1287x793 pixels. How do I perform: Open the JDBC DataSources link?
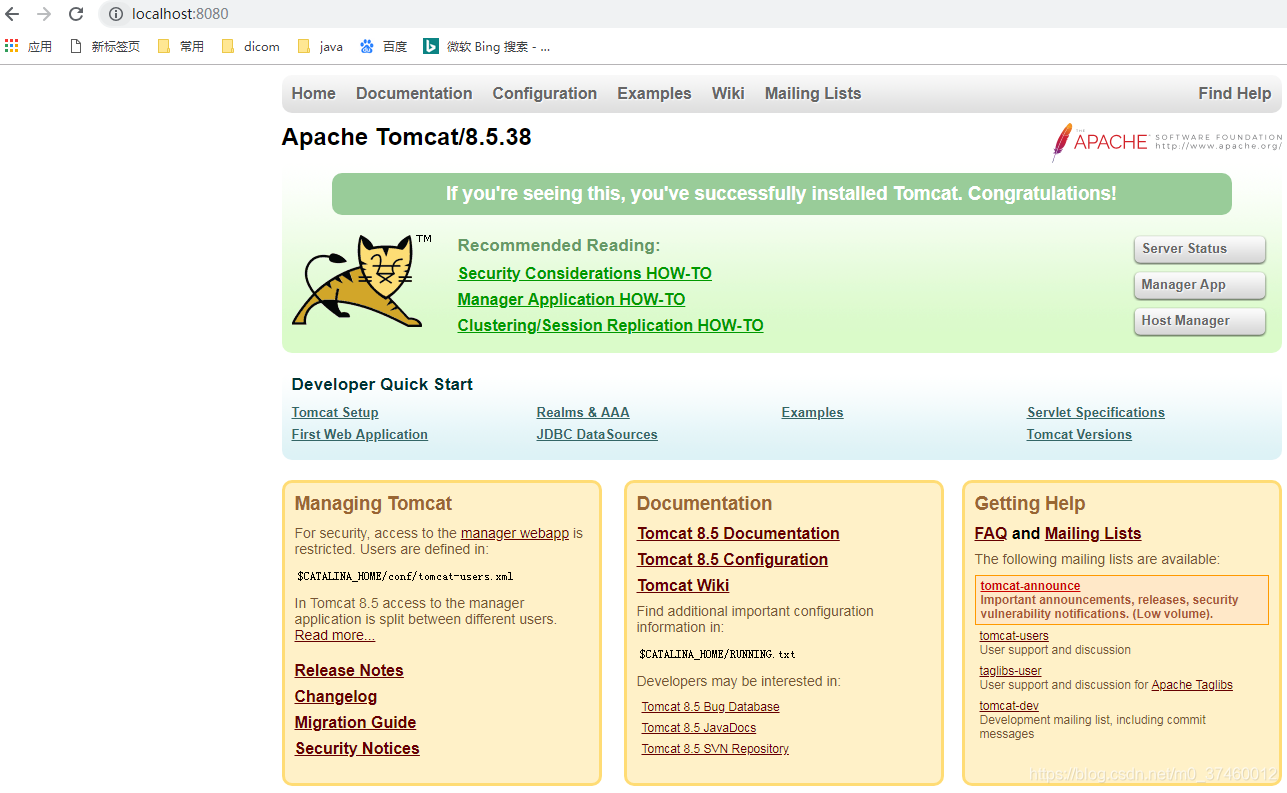(x=597, y=434)
